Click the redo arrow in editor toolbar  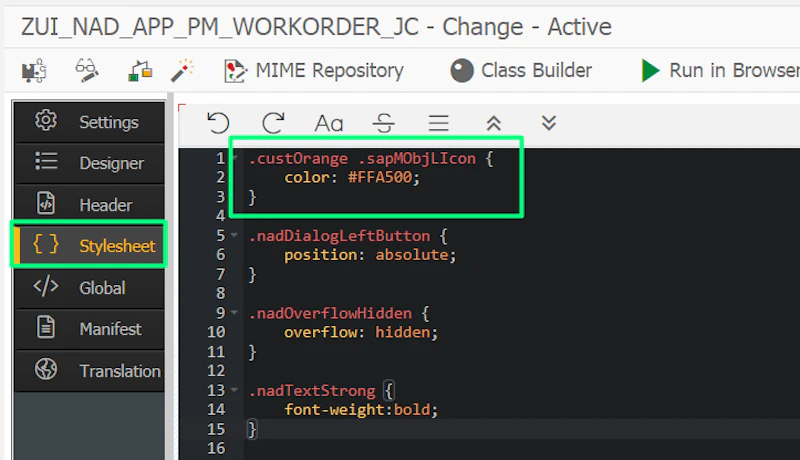273,123
